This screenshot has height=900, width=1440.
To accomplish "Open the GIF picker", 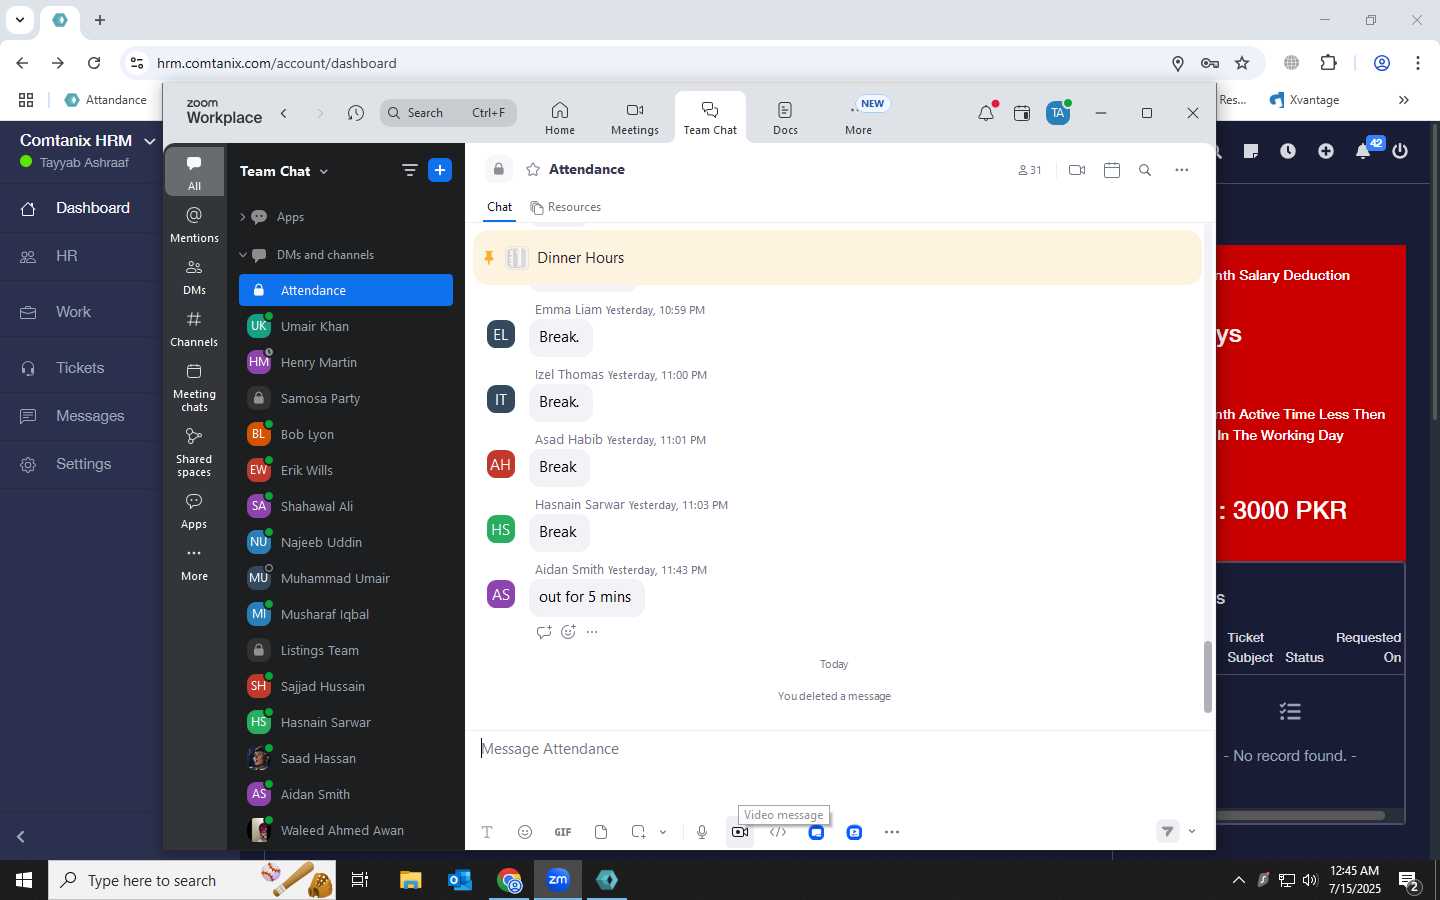I will click(x=563, y=832).
